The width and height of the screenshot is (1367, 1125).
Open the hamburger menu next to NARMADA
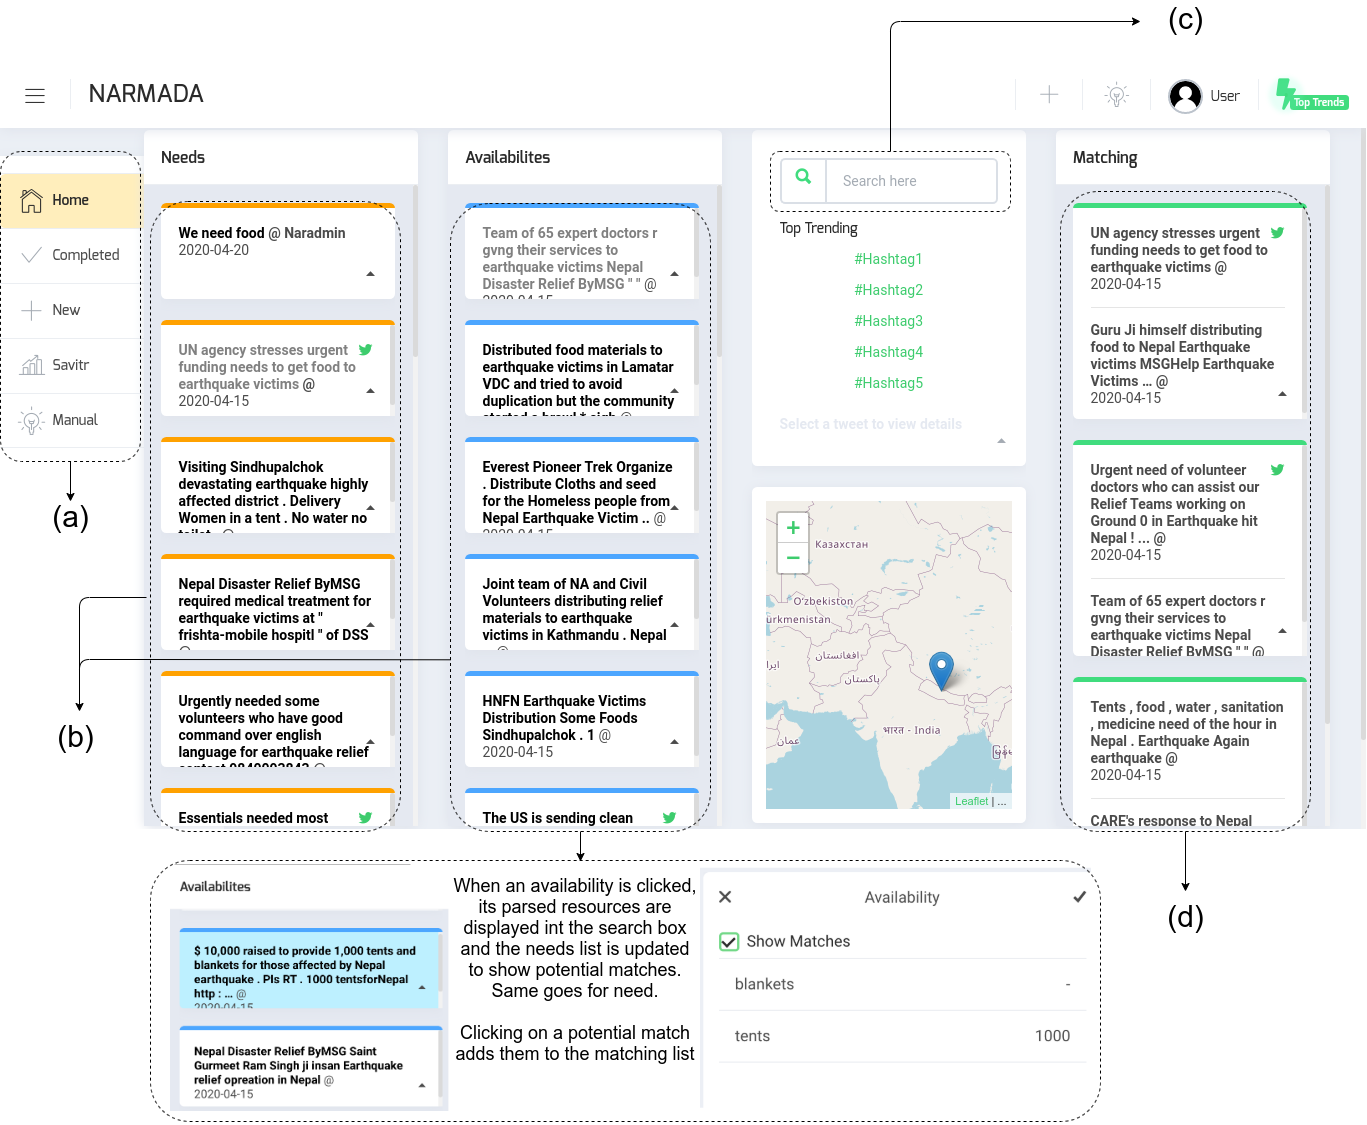pyautogui.click(x=35, y=95)
